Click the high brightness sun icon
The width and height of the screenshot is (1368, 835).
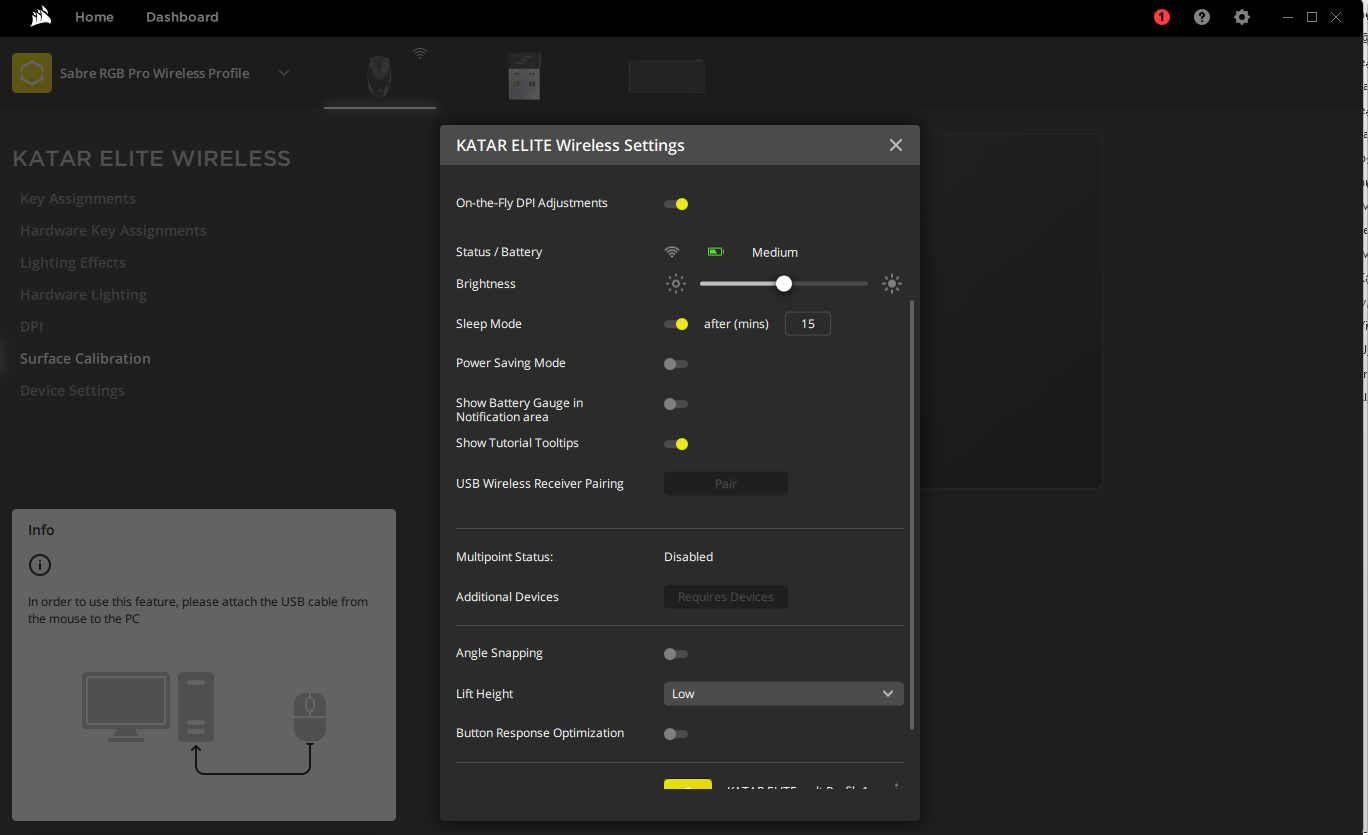click(892, 284)
